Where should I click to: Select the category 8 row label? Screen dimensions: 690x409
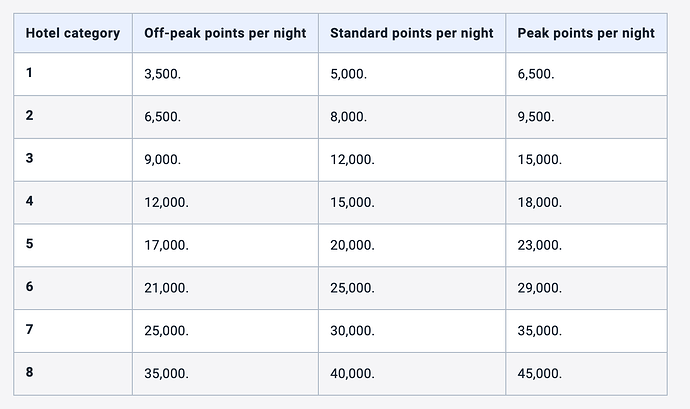click(29, 372)
